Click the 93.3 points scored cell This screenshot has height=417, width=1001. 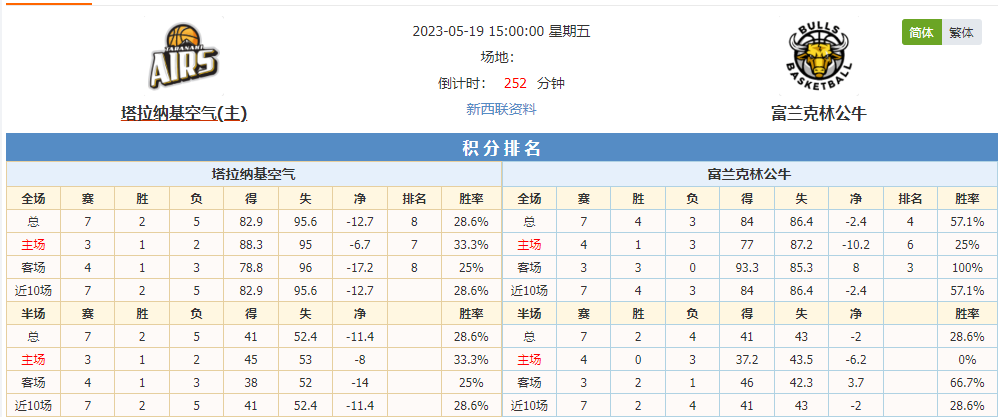(x=747, y=268)
